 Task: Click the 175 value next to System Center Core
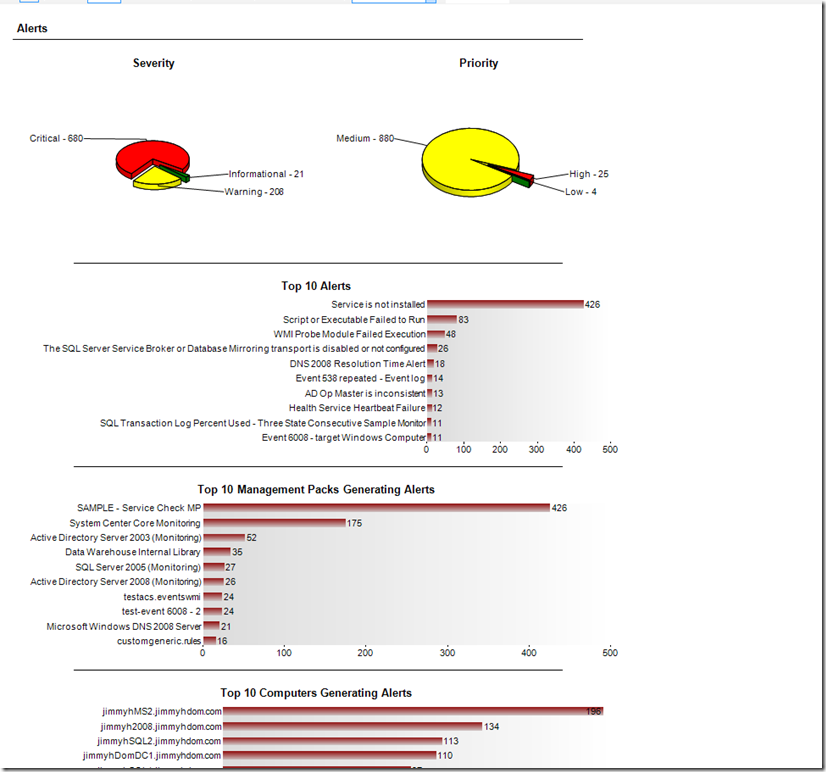355,523
